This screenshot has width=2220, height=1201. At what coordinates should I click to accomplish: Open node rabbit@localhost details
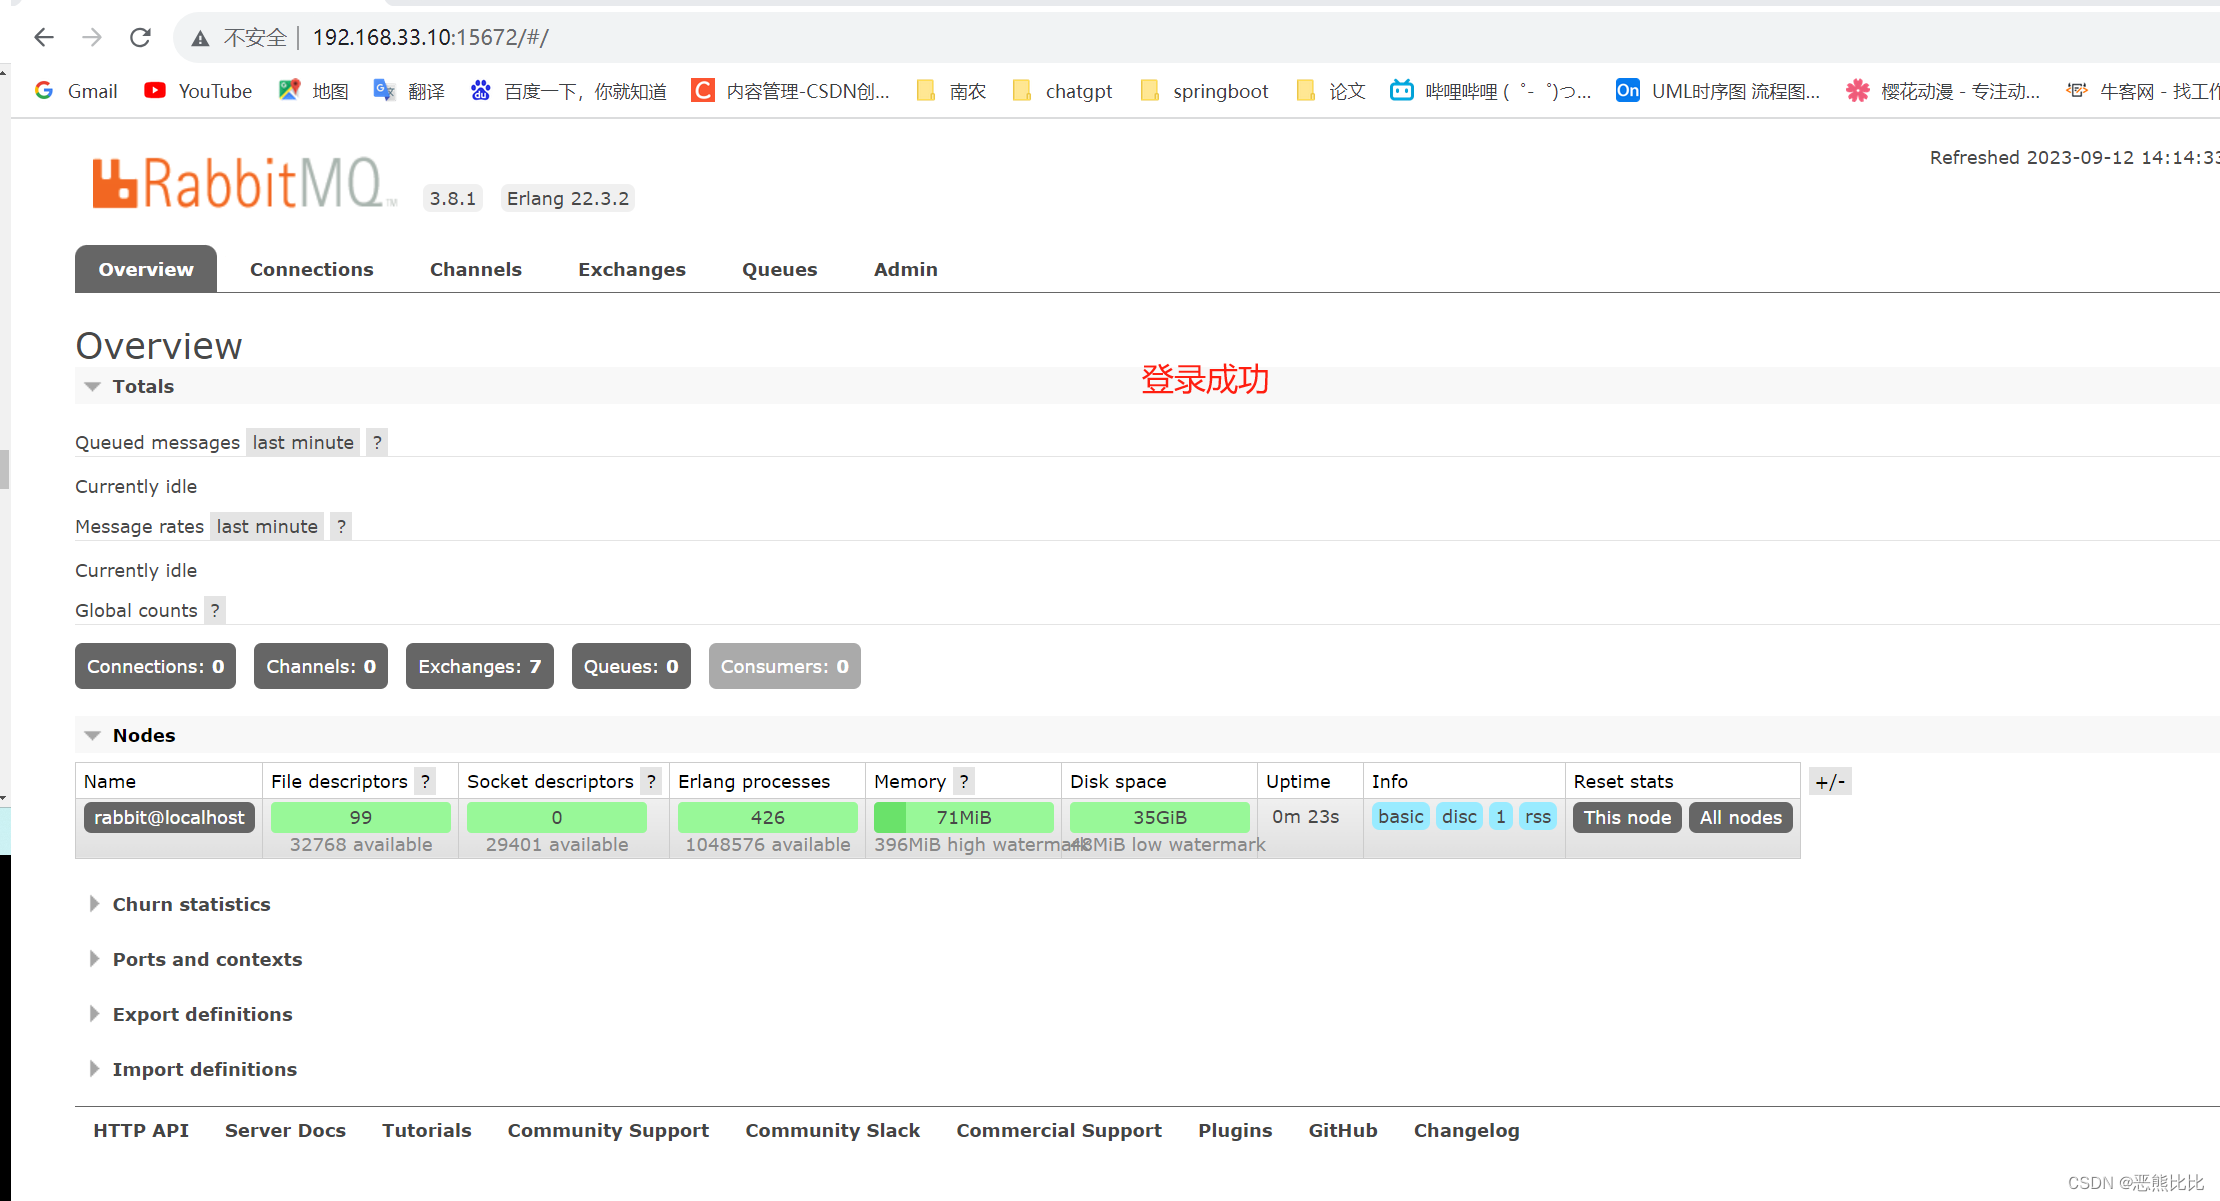point(169,817)
